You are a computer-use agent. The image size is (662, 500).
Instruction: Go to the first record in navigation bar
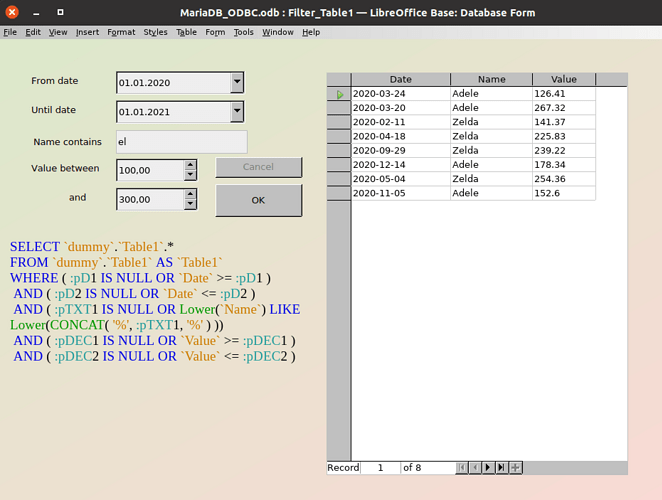pos(462,467)
